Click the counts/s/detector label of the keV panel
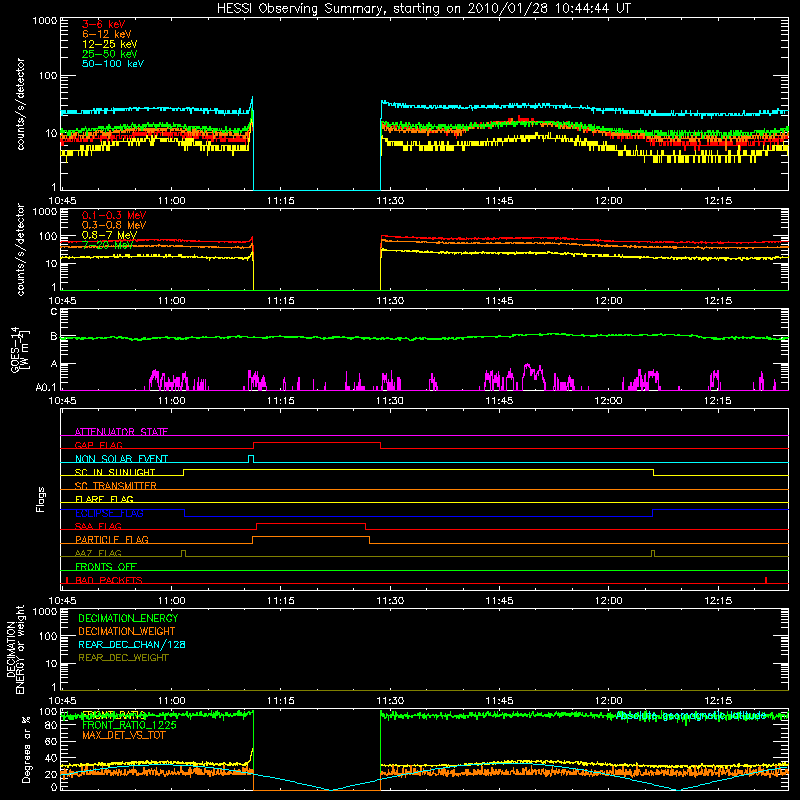Image resolution: width=800 pixels, height=800 pixels. point(20,104)
